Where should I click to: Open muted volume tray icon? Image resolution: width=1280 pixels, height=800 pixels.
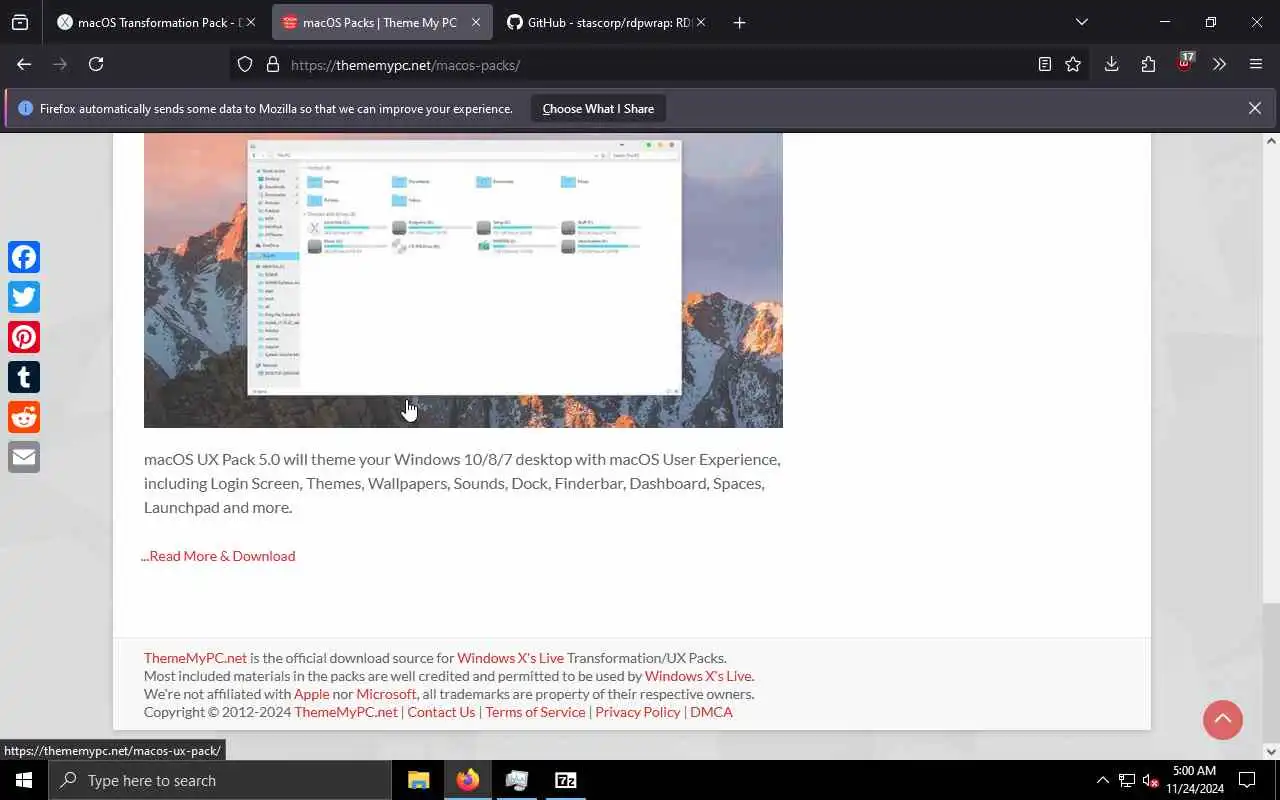click(x=1150, y=780)
